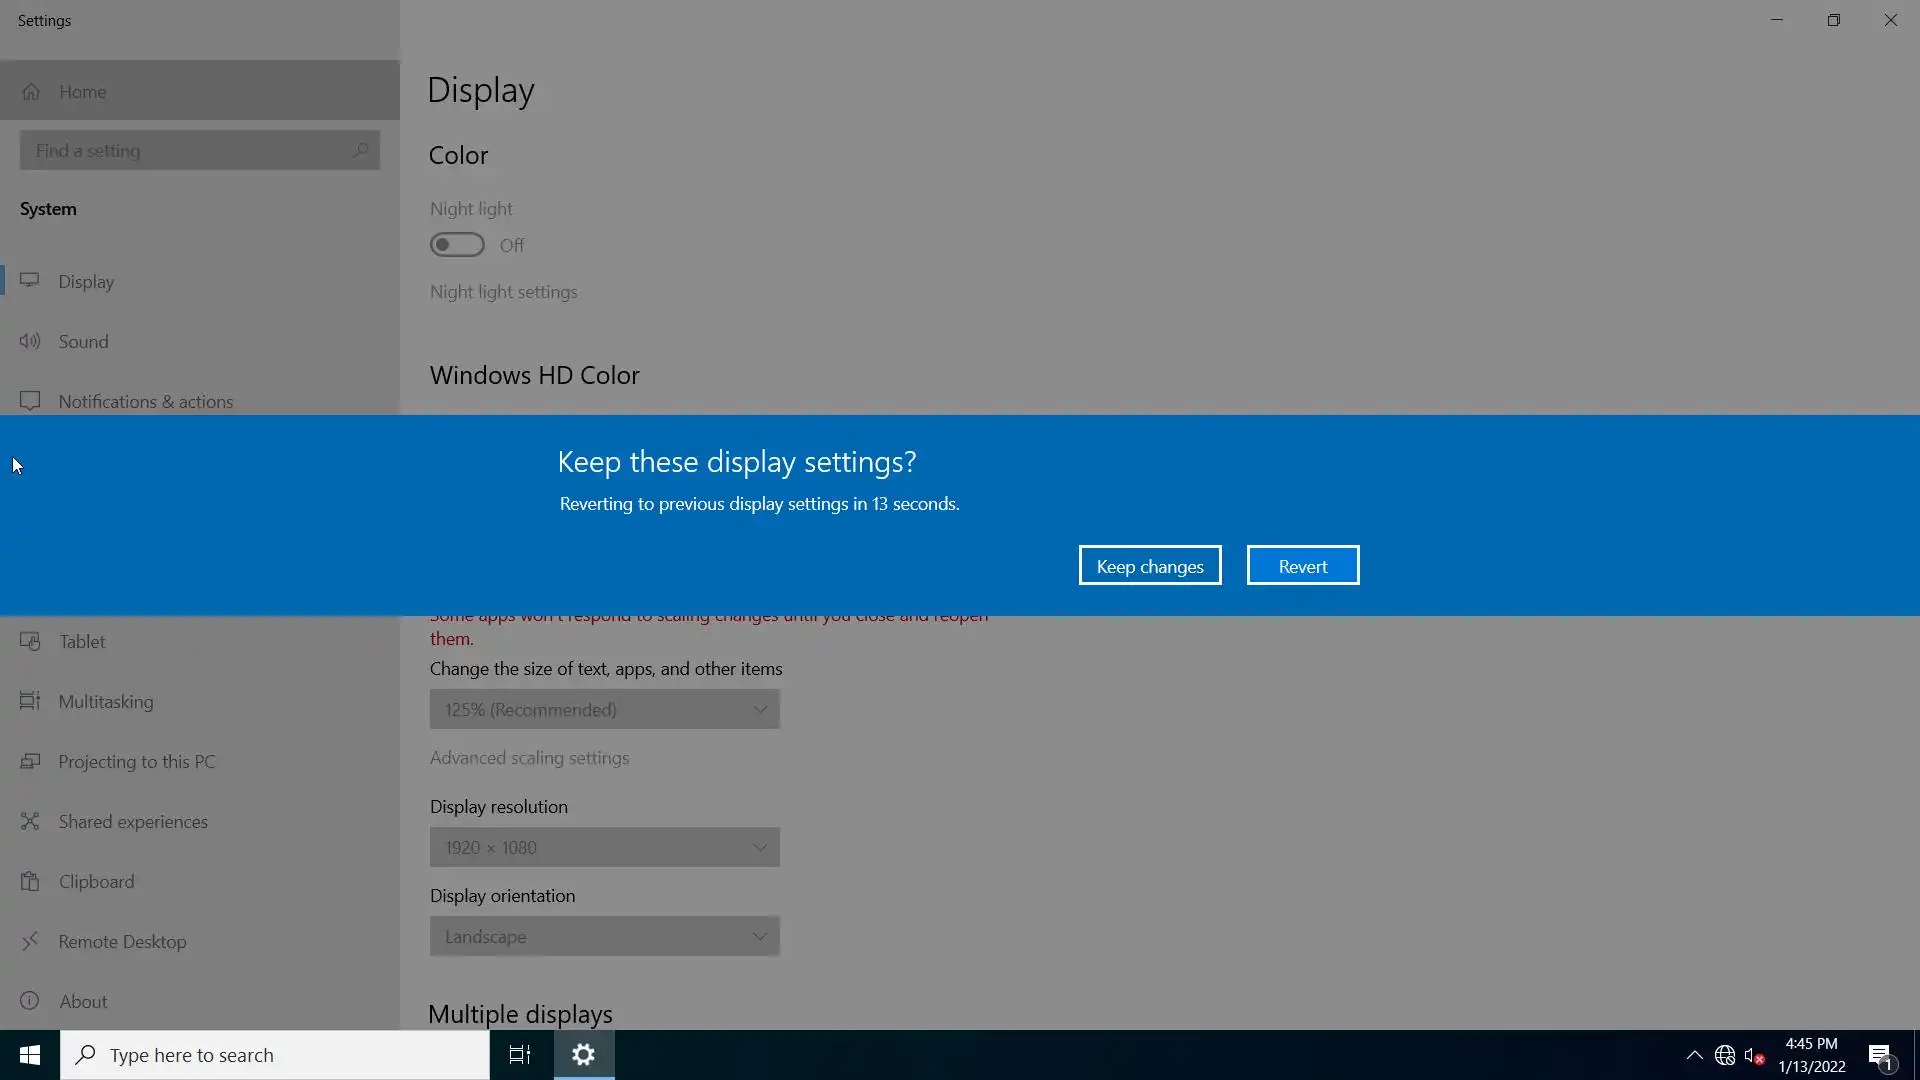Click the Advanced scaling settings link

pyautogui.click(x=529, y=758)
